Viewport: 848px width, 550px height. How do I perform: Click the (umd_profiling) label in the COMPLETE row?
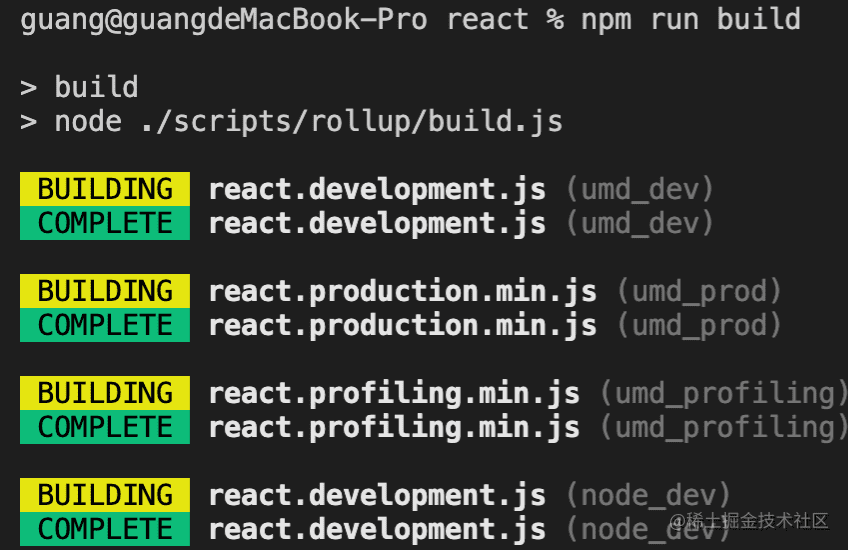click(723, 427)
